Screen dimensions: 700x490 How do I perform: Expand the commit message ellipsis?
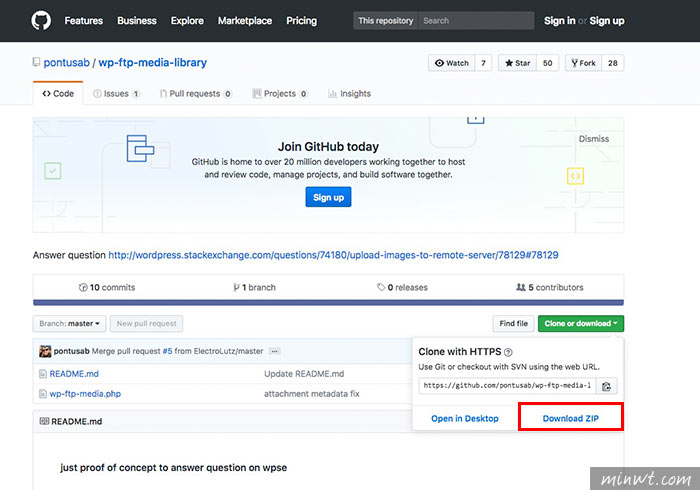click(275, 351)
